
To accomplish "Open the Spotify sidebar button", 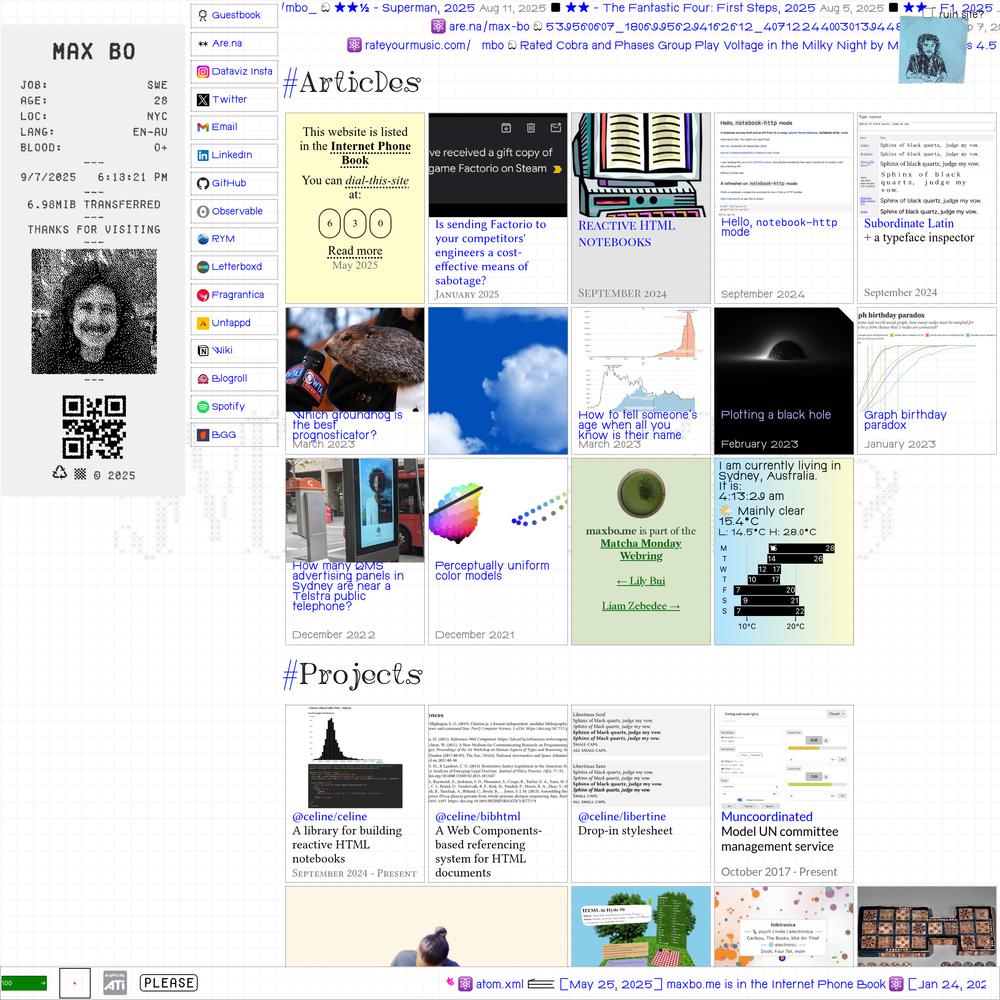I will pos(234,406).
